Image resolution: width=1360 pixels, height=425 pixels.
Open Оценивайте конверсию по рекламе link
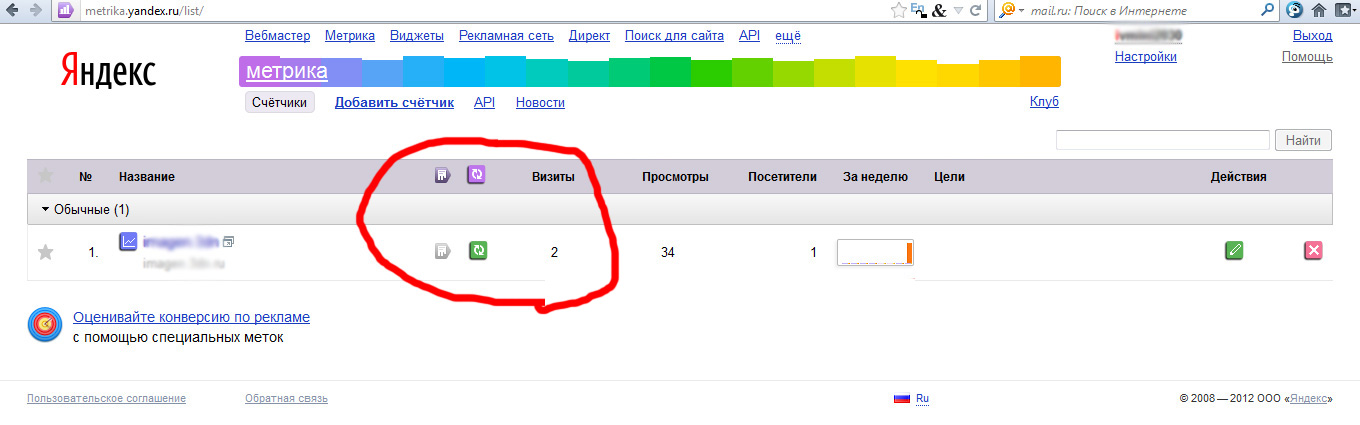pos(191,317)
